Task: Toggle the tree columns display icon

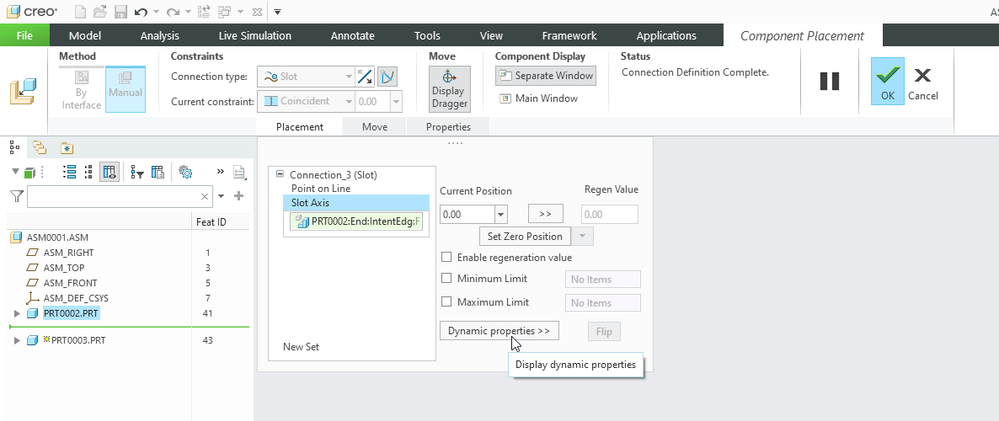Action: pyautogui.click(x=109, y=172)
